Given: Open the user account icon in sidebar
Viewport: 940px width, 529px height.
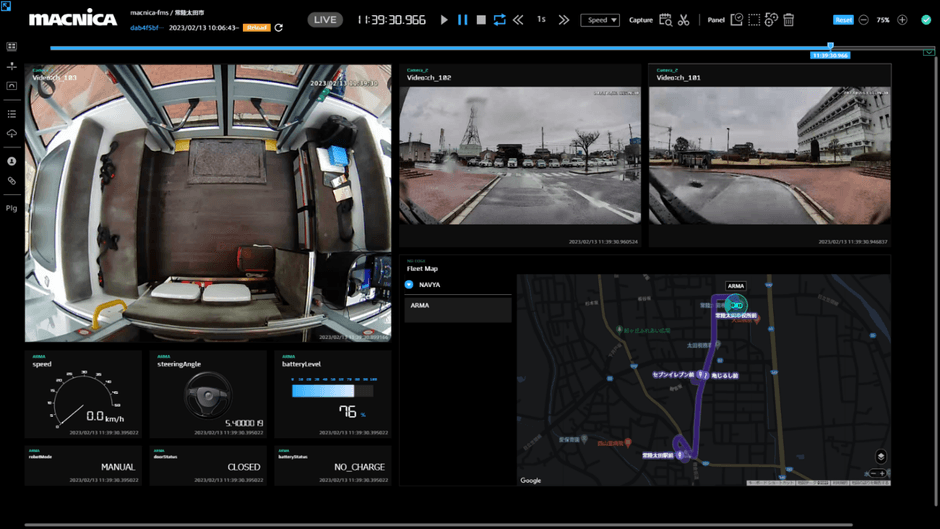Looking at the screenshot, I should [12, 161].
